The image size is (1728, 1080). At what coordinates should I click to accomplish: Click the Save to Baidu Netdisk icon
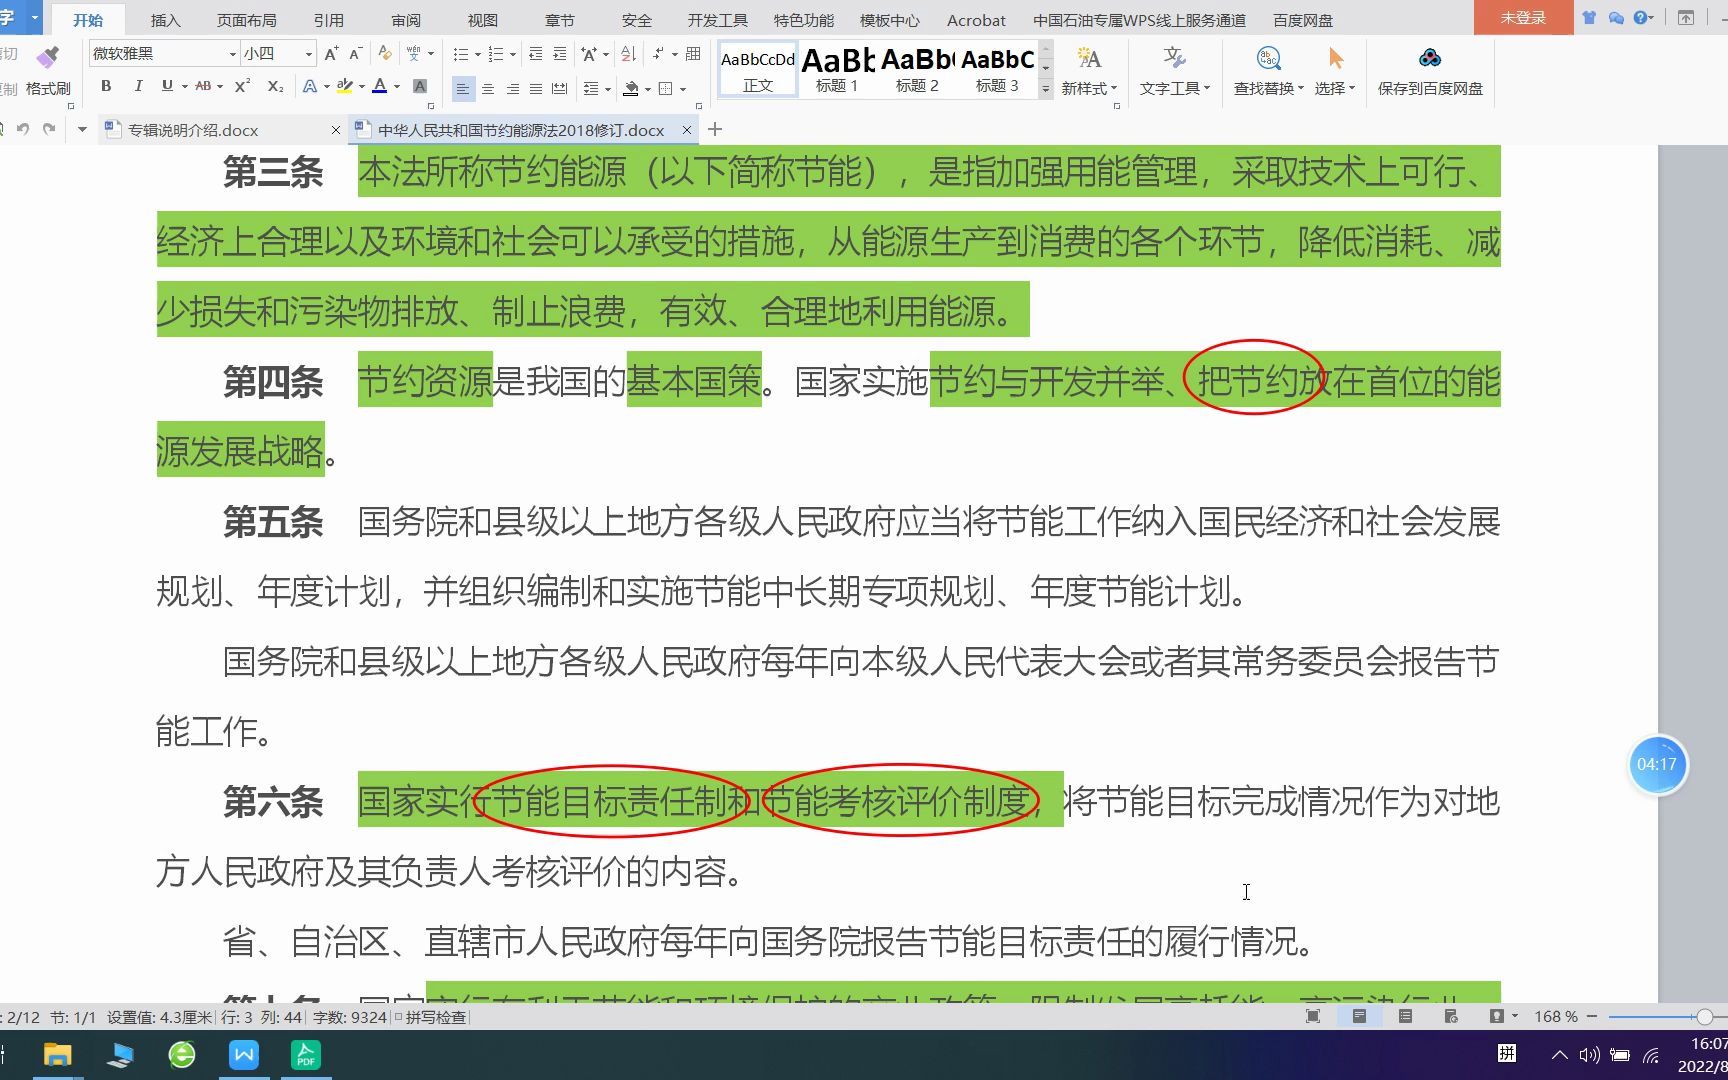1430,59
